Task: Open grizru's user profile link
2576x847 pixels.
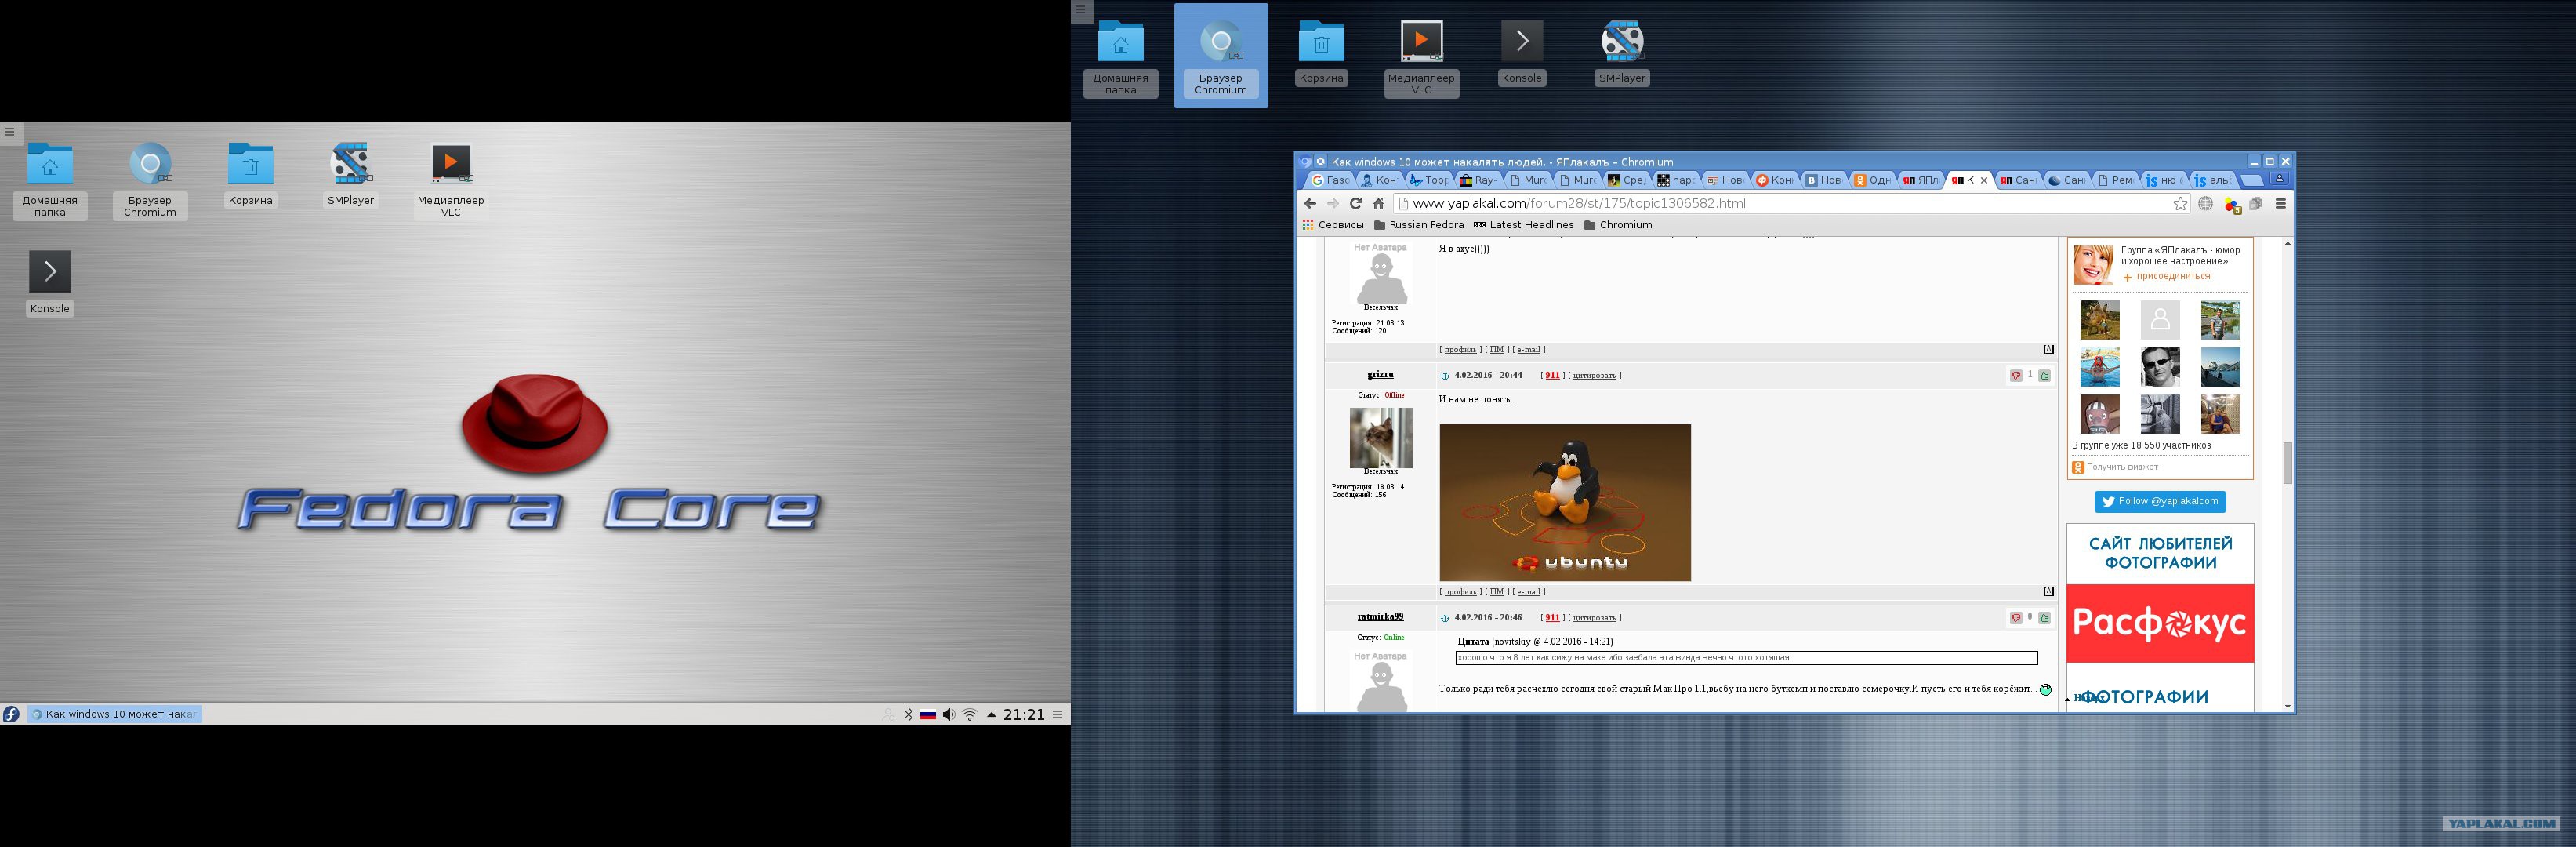Action: tap(1380, 375)
